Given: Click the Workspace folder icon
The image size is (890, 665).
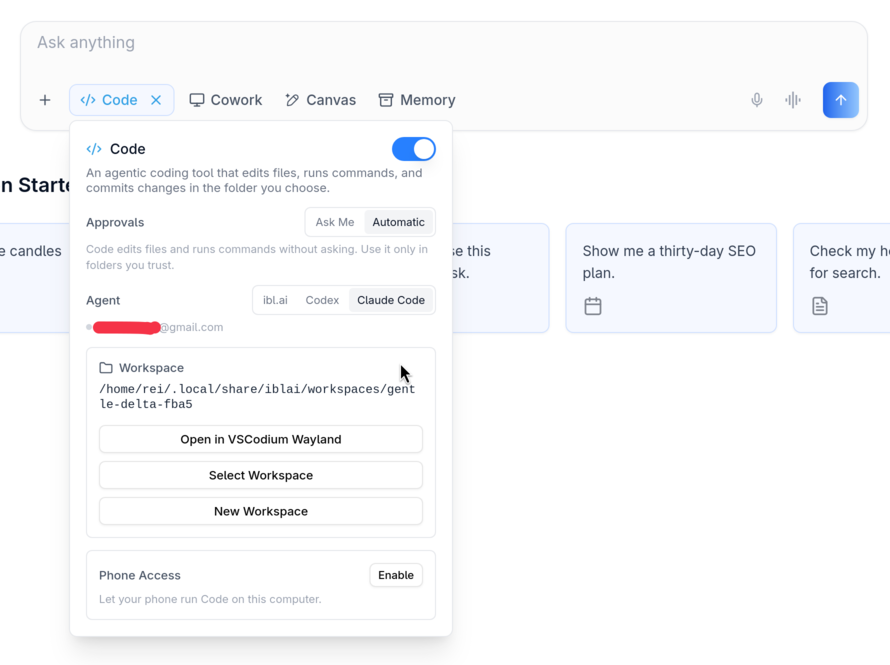Looking at the screenshot, I should [106, 368].
